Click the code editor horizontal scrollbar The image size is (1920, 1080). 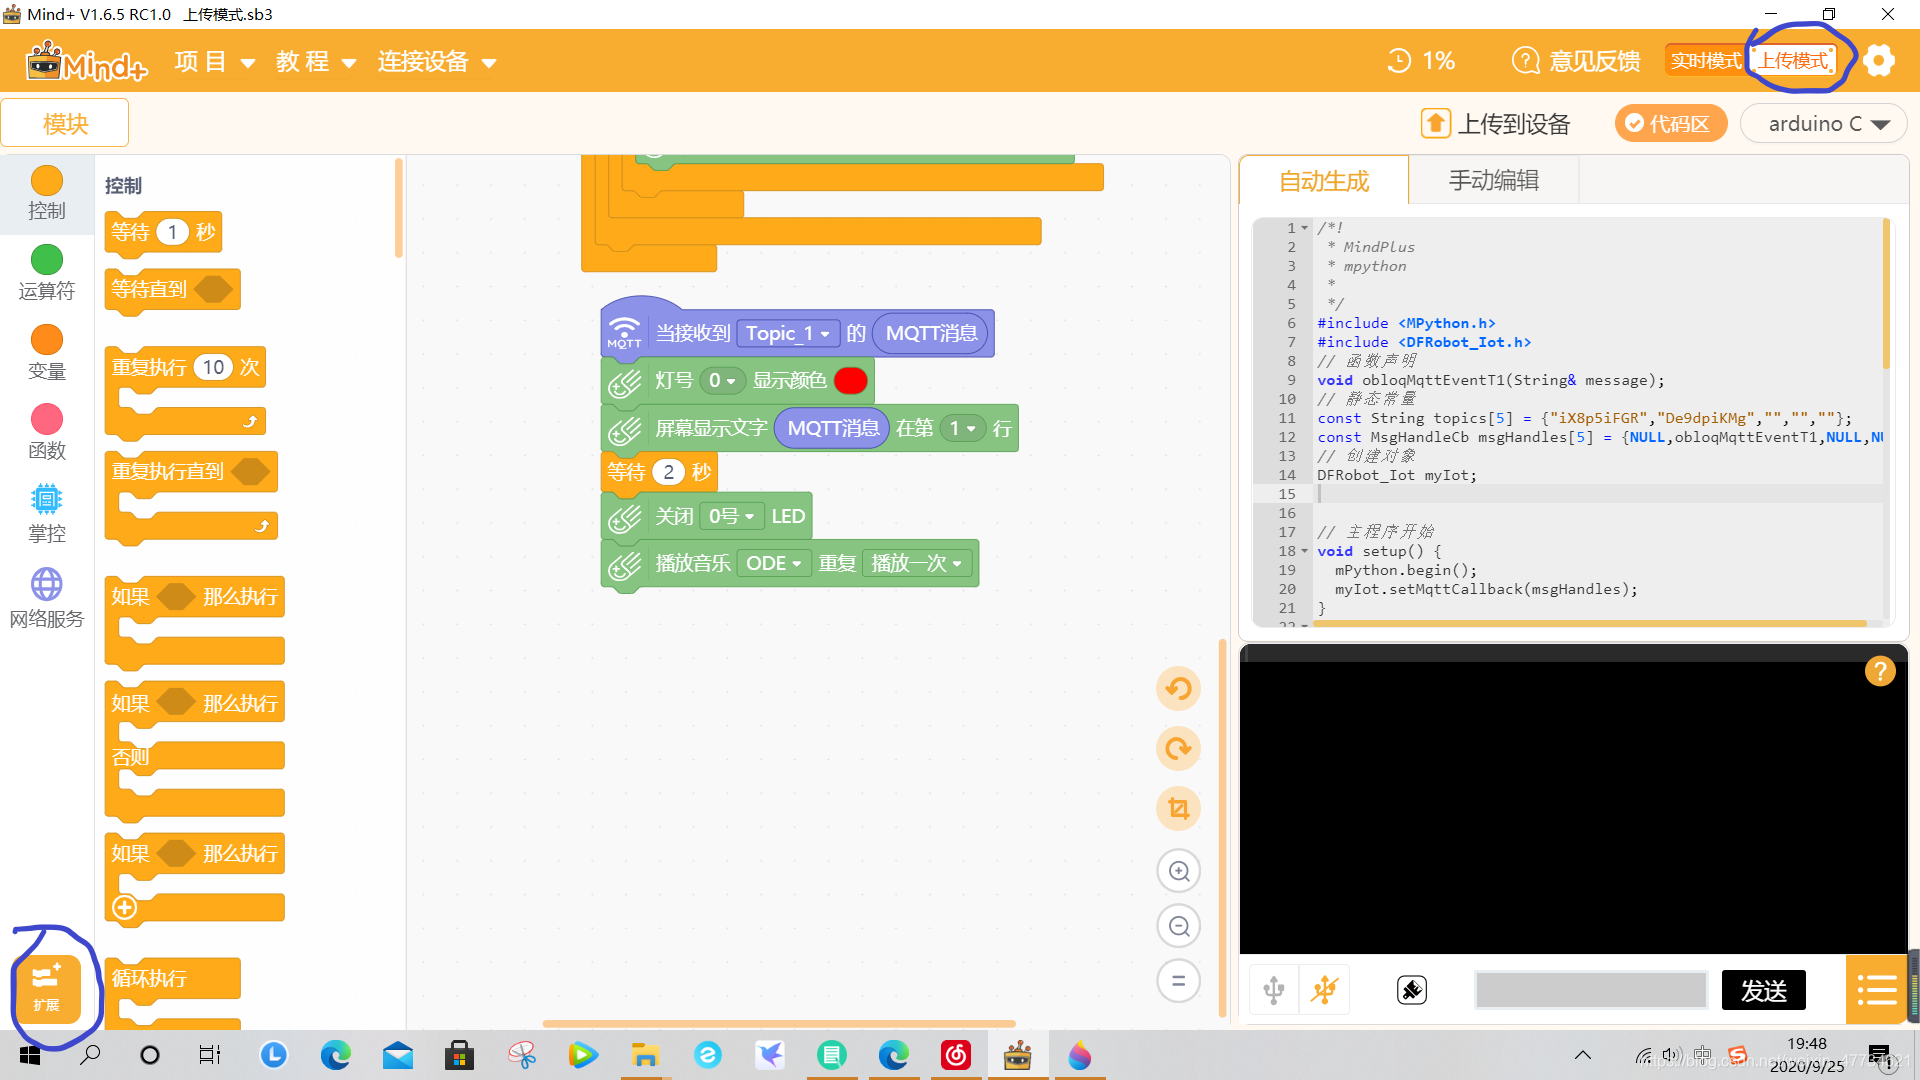click(1590, 623)
